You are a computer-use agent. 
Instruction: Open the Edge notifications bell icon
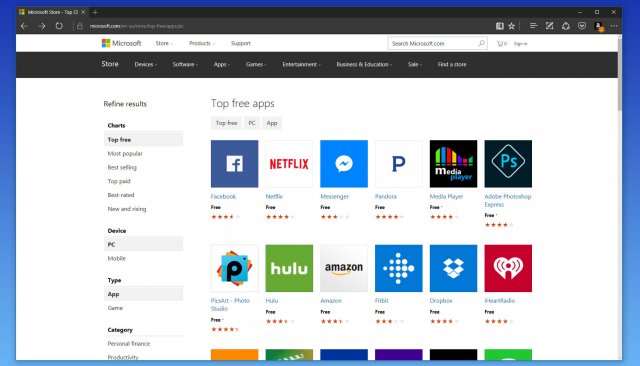[x=566, y=26]
